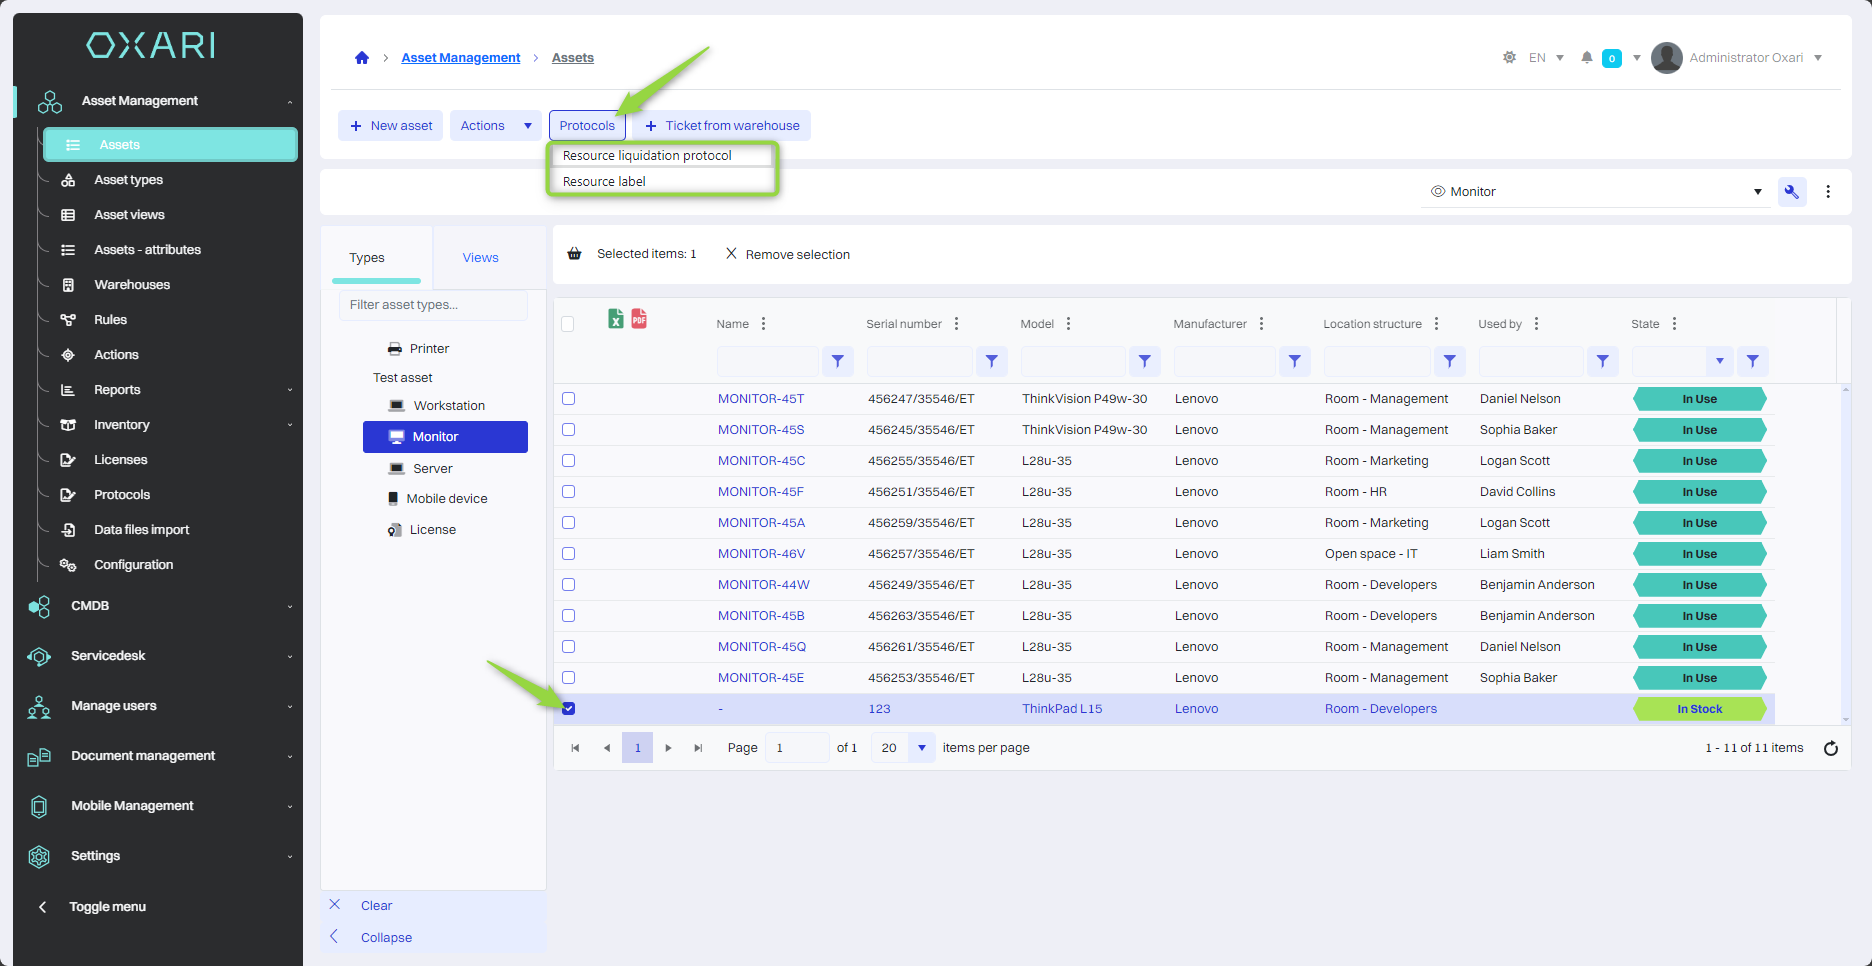
Task: Toggle the select-all header checkbox
Action: point(568,324)
